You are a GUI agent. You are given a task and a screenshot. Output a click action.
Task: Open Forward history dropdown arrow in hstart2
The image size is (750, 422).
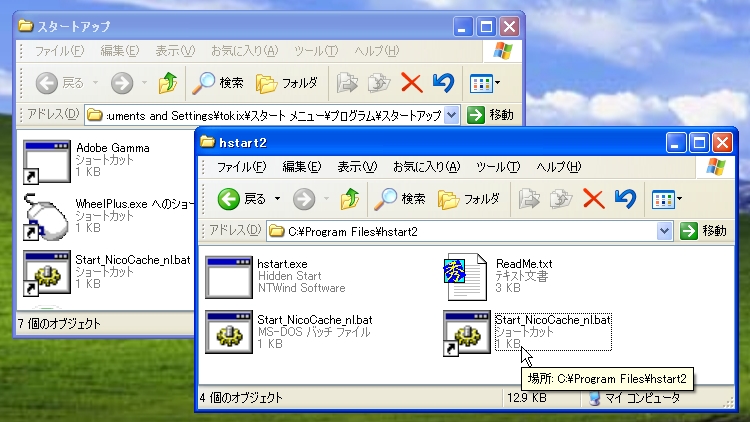coord(326,199)
